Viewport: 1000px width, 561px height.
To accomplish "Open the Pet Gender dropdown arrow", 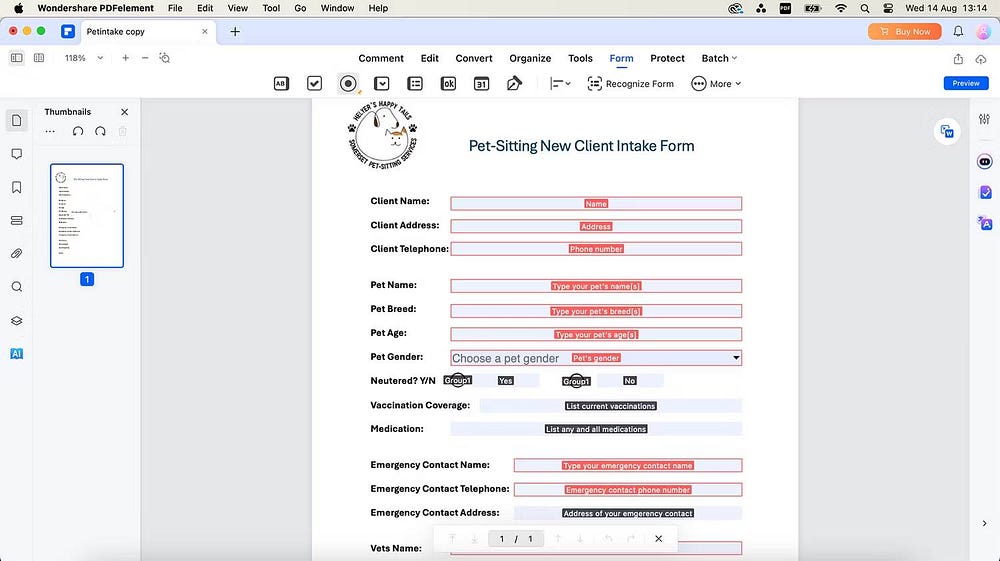I will pos(736,358).
